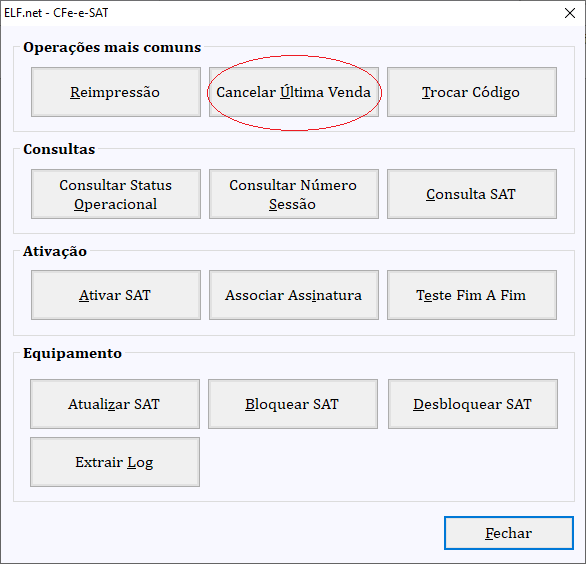Image resolution: width=586 pixels, height=564 pixels.
Task: Click Extrair Log button
Action: pyautogui.click(x=115, y=462)
